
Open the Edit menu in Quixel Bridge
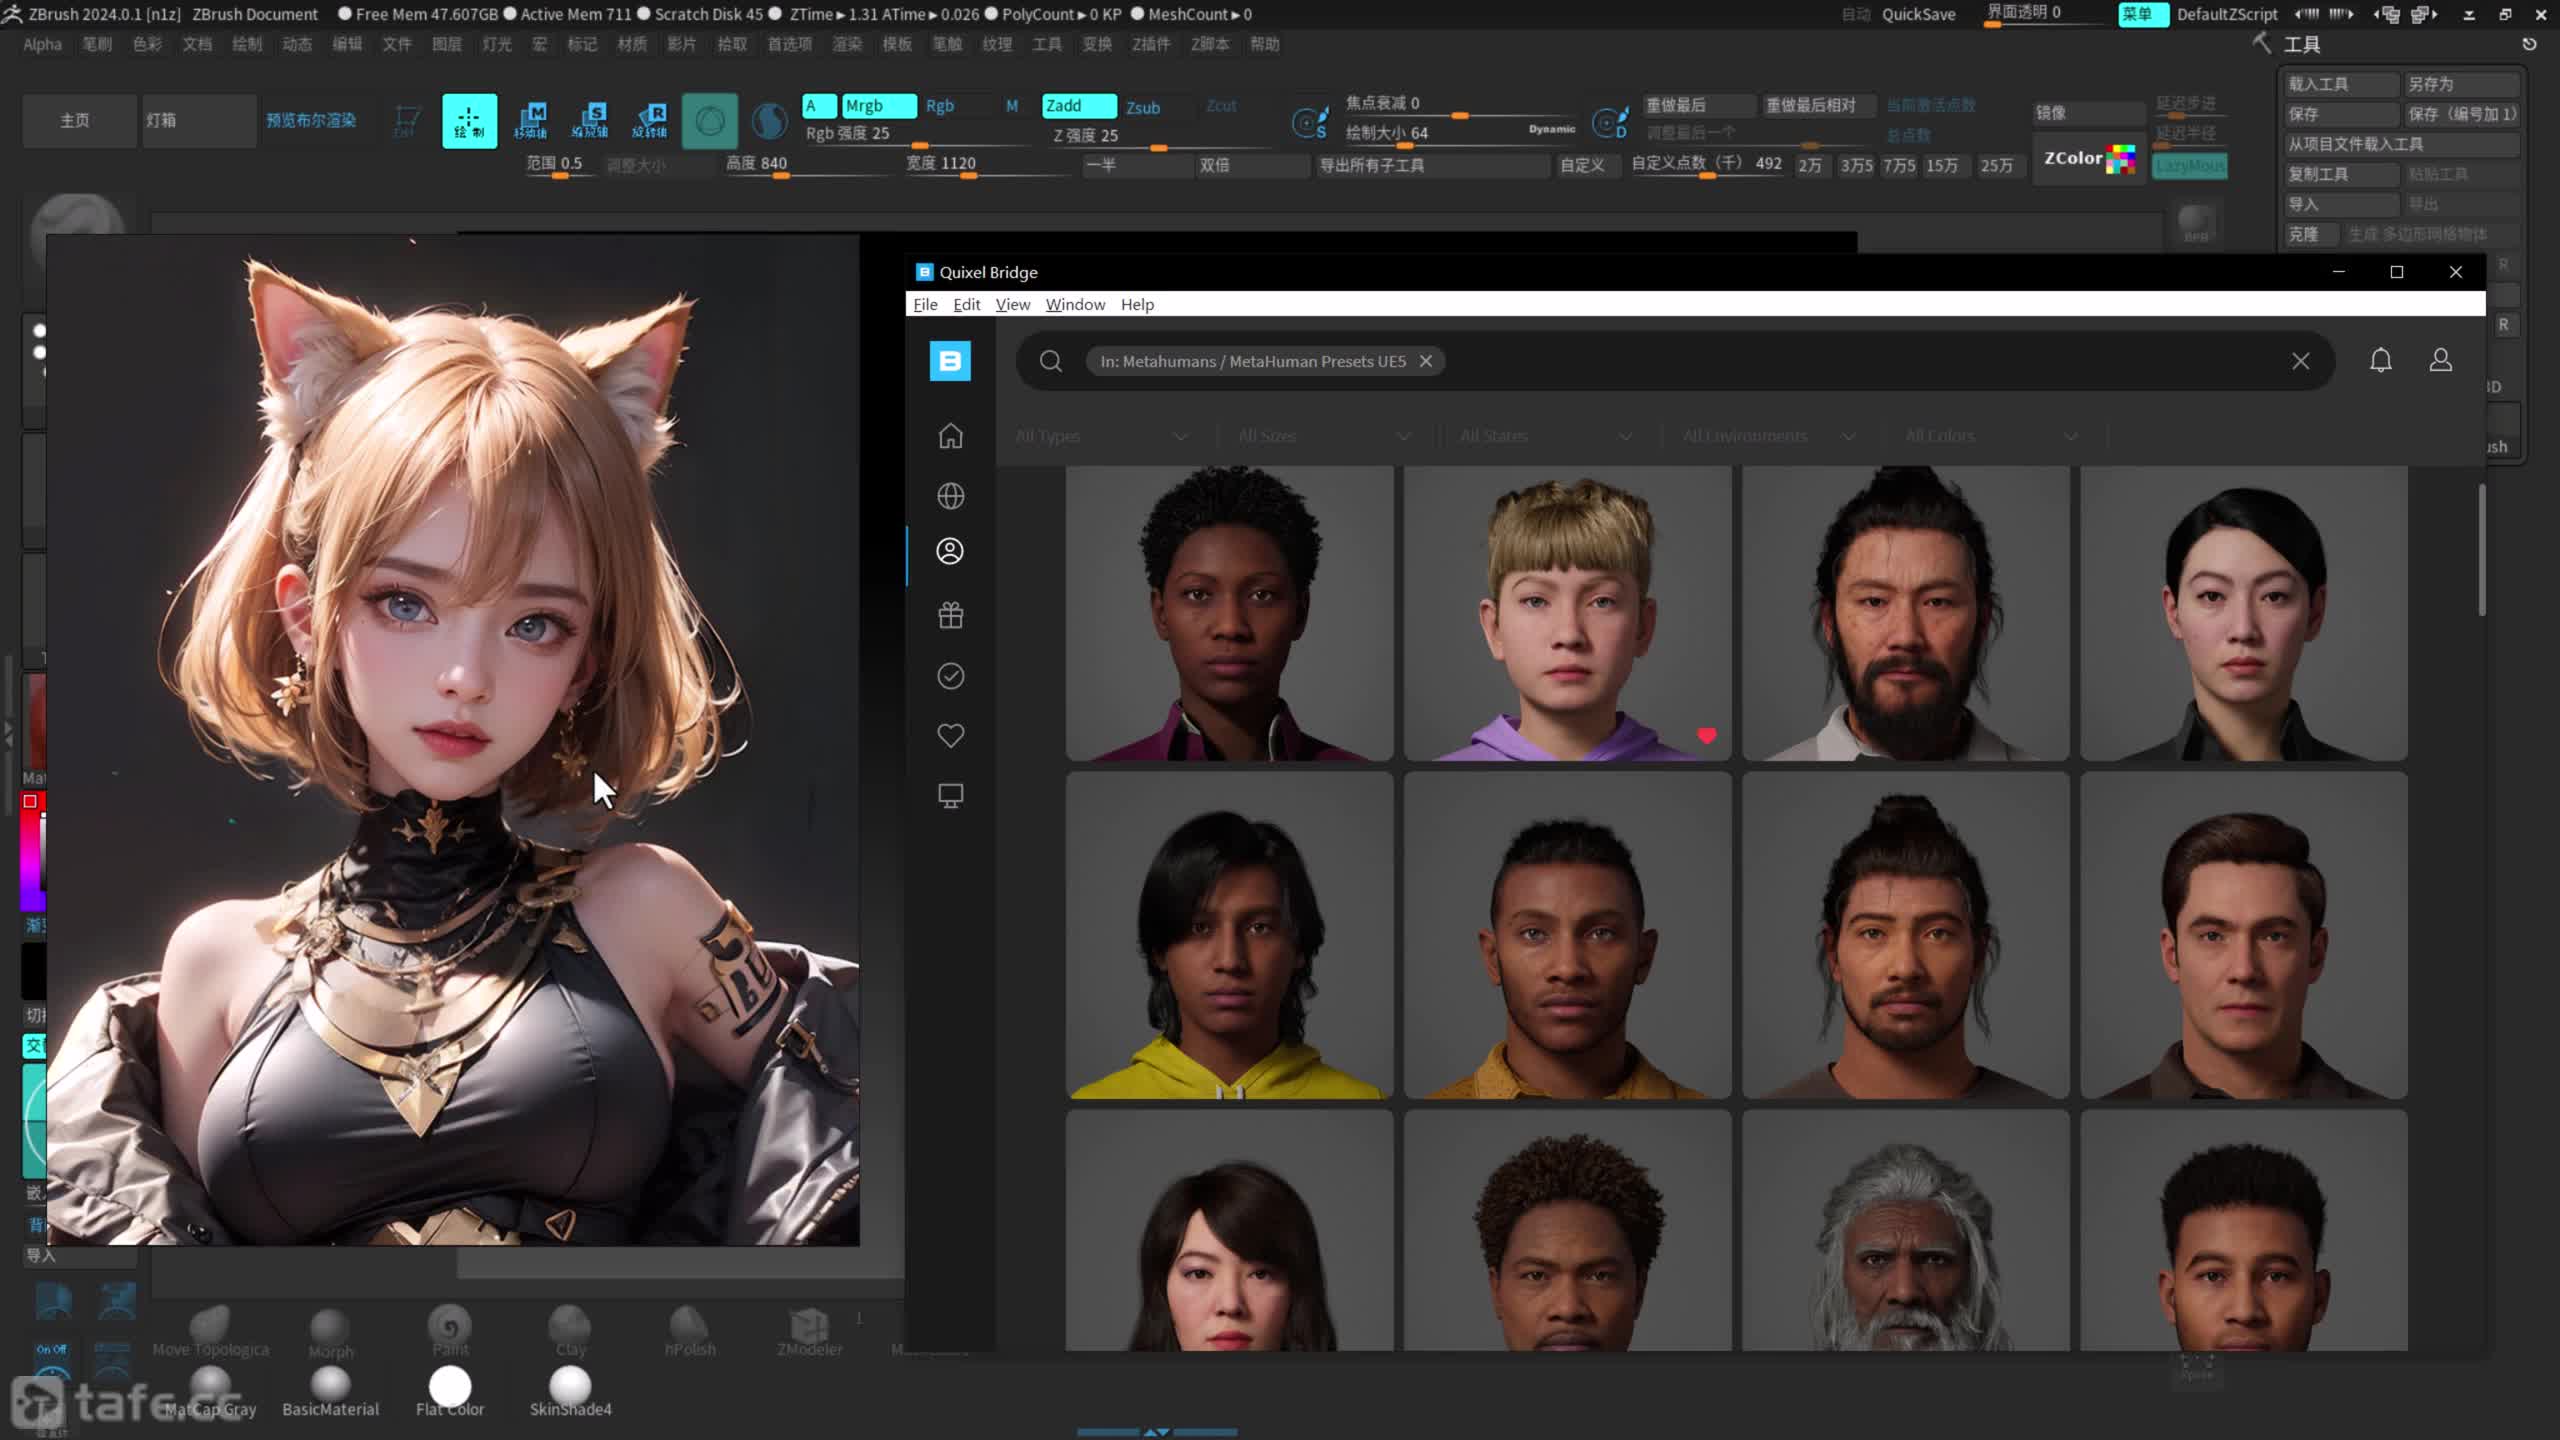pos(966,304)
